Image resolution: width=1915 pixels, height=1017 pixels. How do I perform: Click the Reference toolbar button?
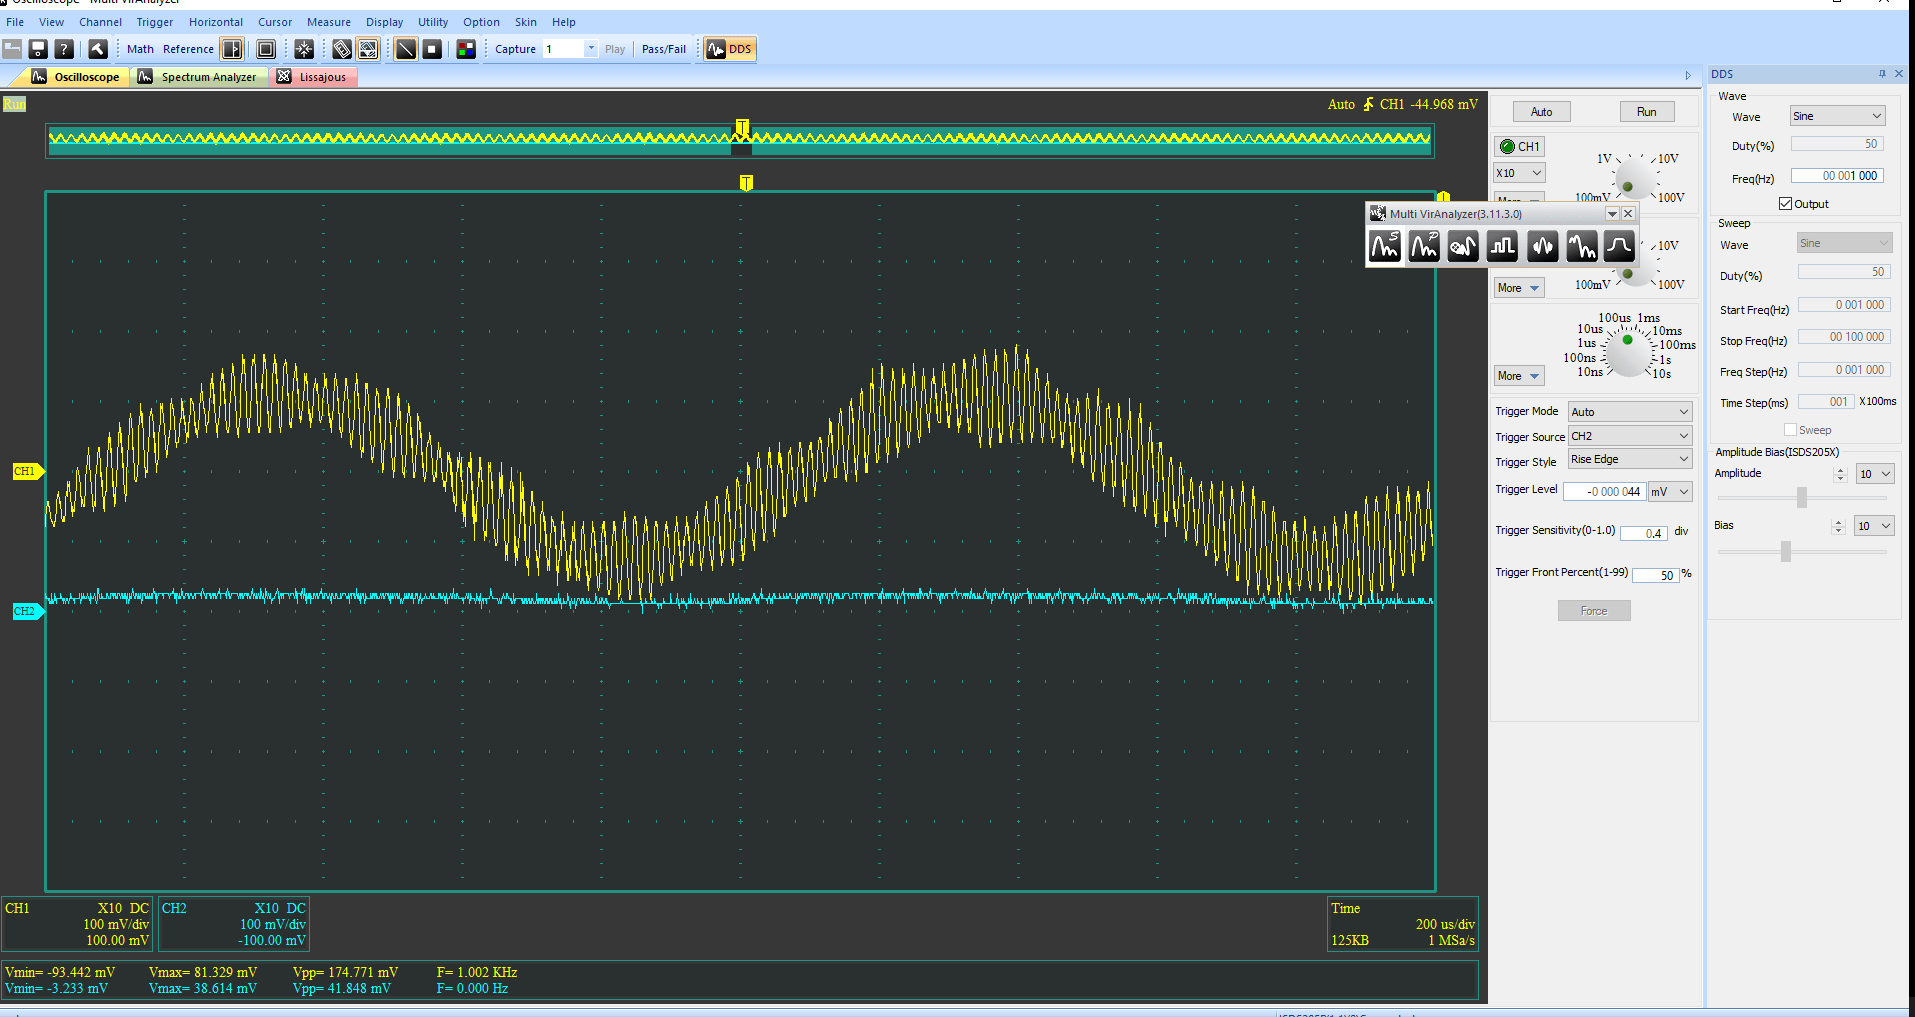pos(188,49)
